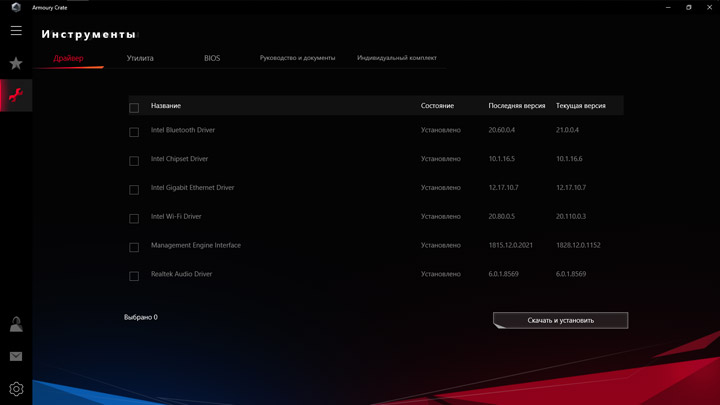The image size is (720, 405).
Task: Select the Intel Chipset Driver name
Action: (x=180, y=159)
